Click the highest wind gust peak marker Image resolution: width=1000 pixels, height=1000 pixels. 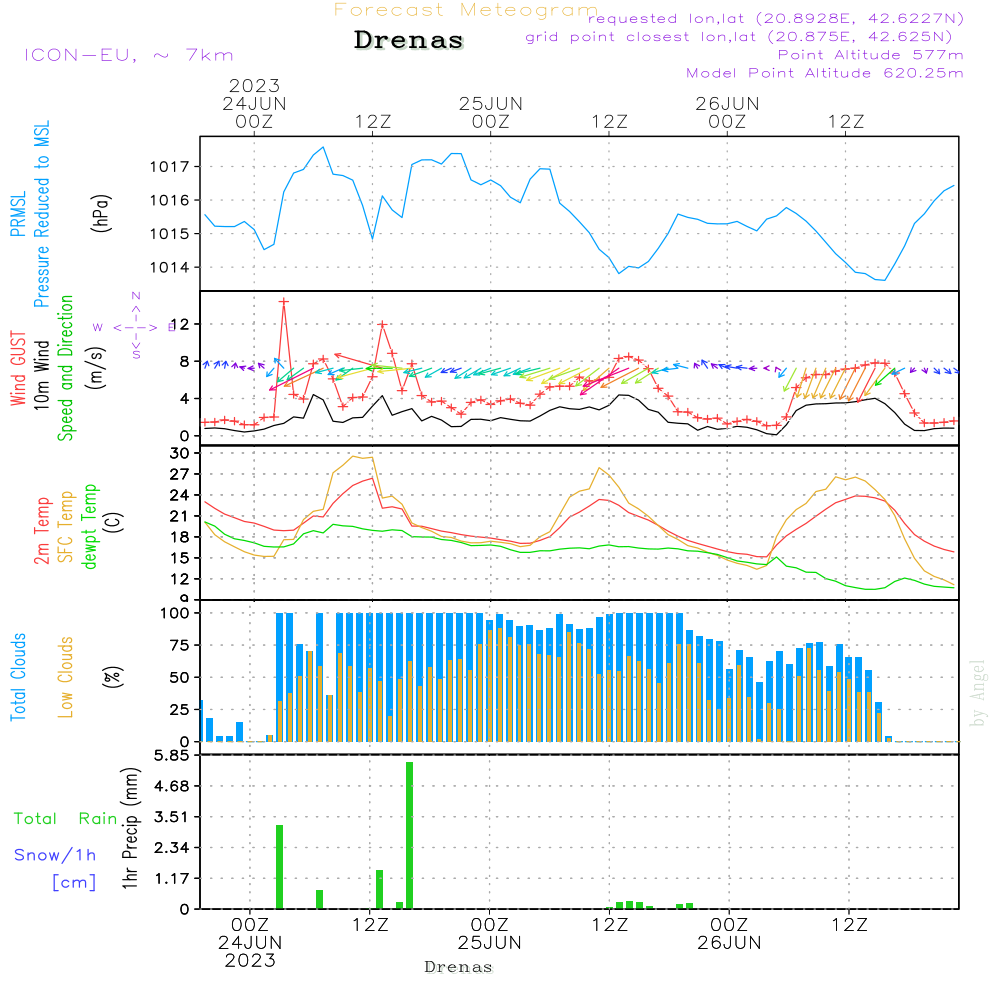[284, 302]
